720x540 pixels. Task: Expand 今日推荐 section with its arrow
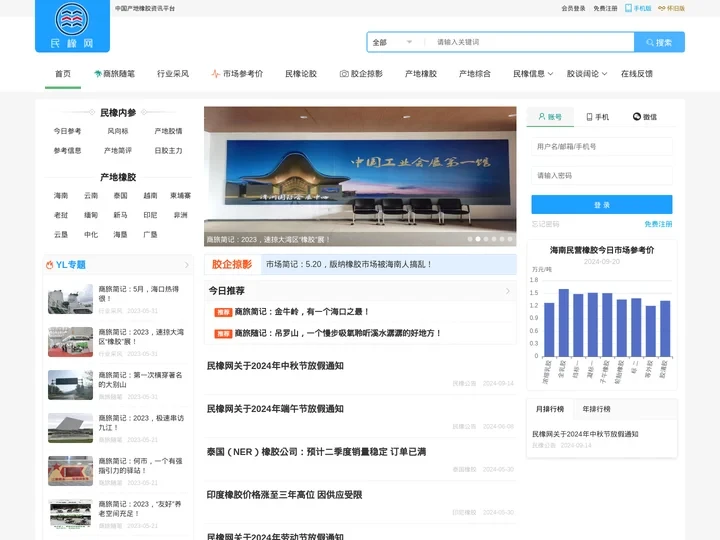507,291
